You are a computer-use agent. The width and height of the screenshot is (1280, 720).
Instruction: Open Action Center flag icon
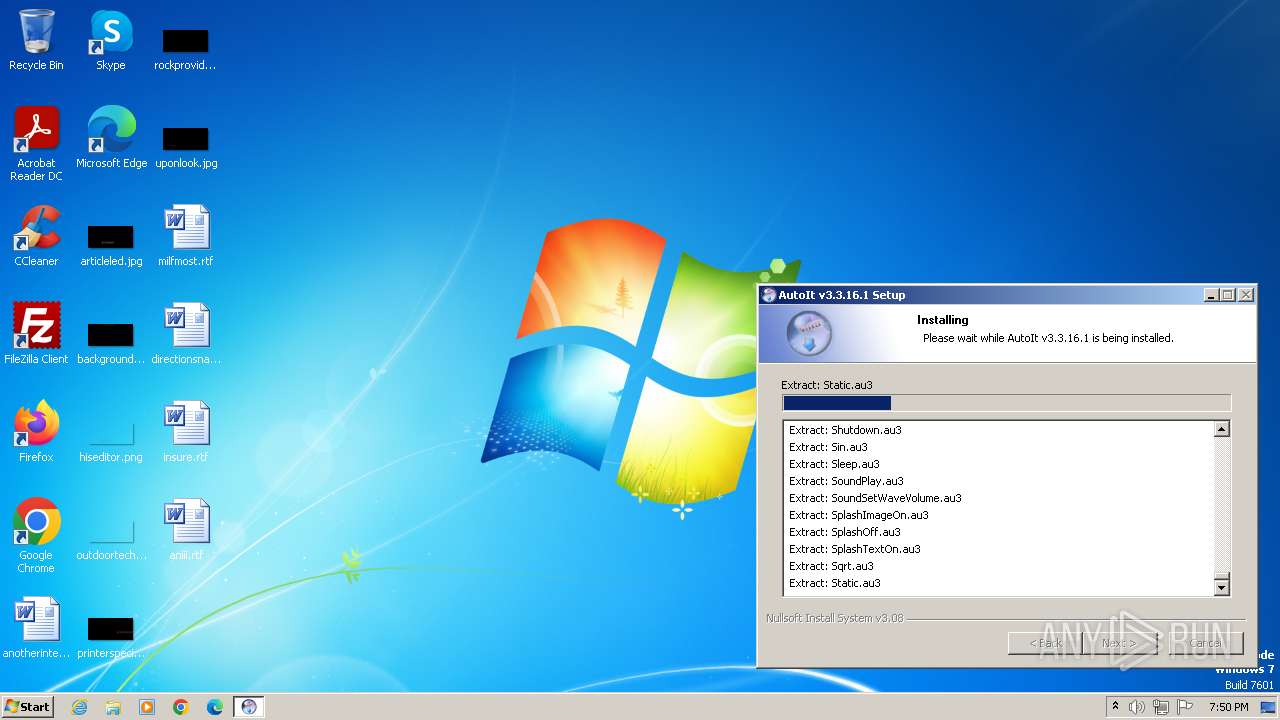pyautogui.click(x=1185, y=707)
